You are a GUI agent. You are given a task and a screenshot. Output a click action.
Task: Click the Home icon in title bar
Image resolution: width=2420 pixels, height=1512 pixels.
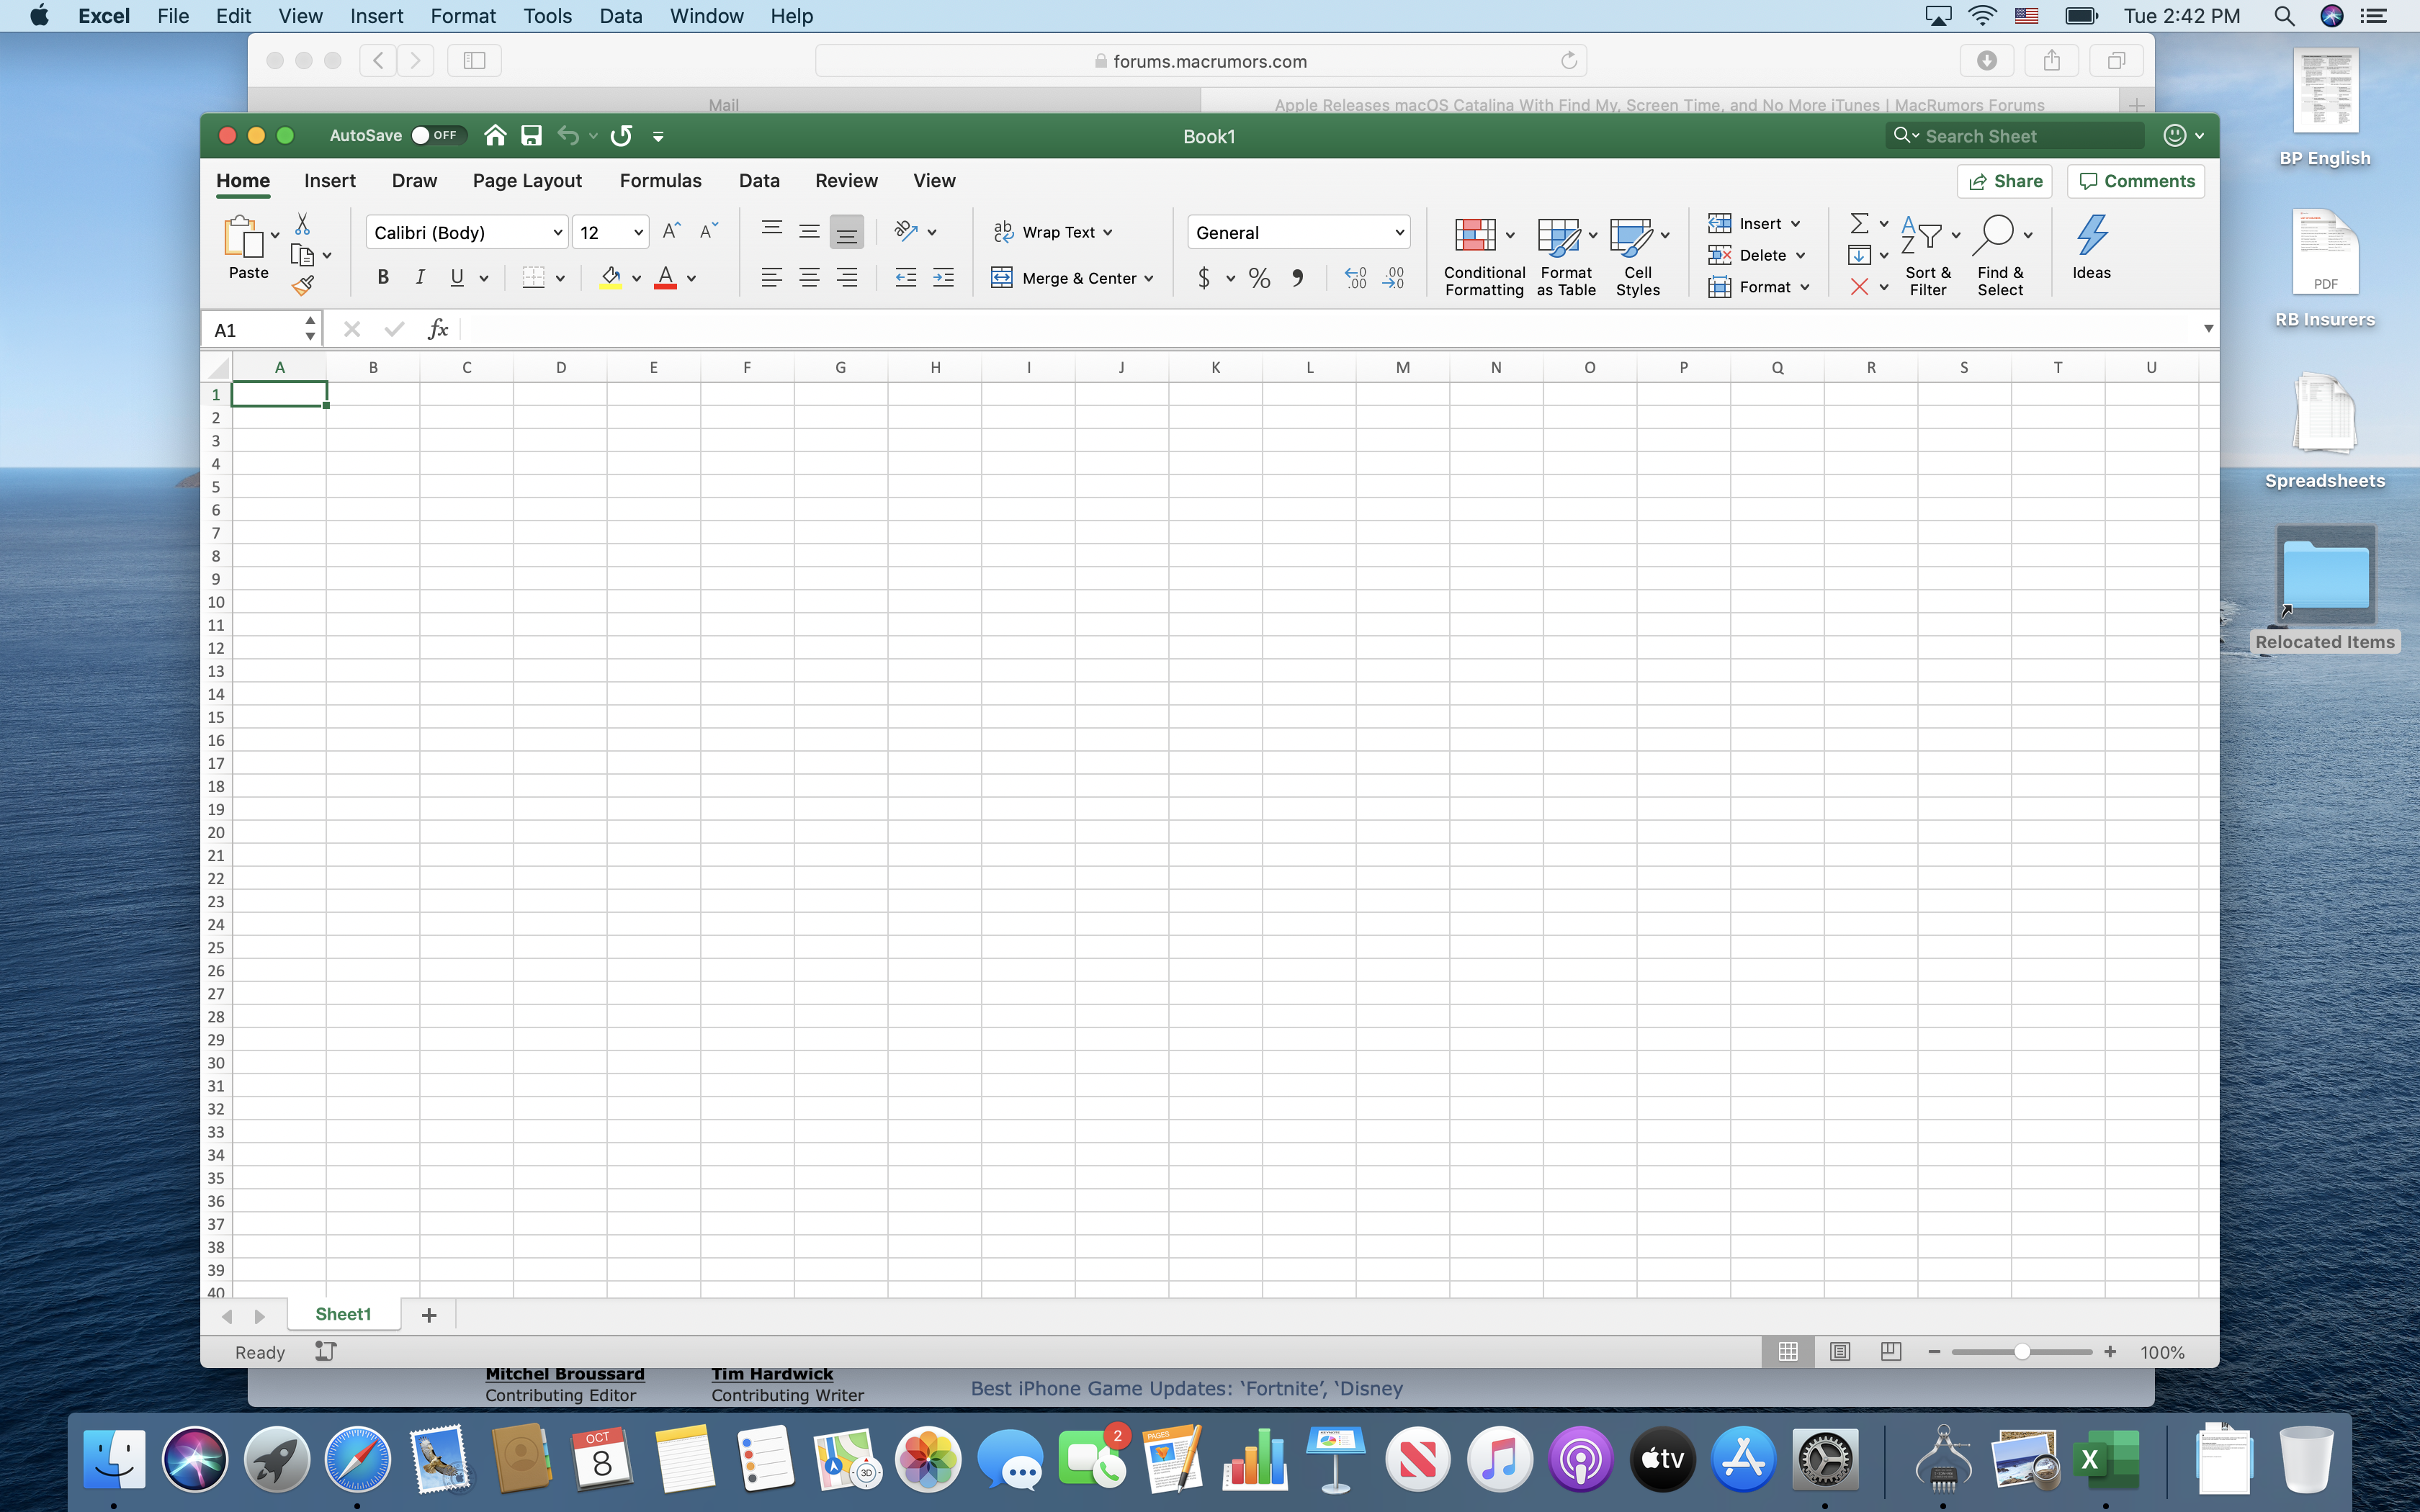tap(494, 135)
